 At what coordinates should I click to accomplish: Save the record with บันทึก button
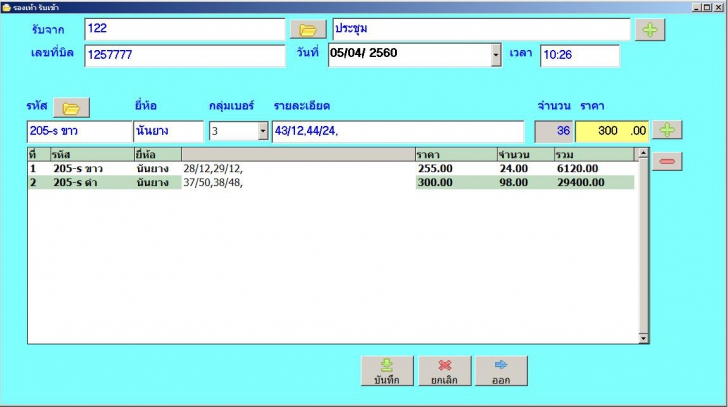(x=387, y=371)
